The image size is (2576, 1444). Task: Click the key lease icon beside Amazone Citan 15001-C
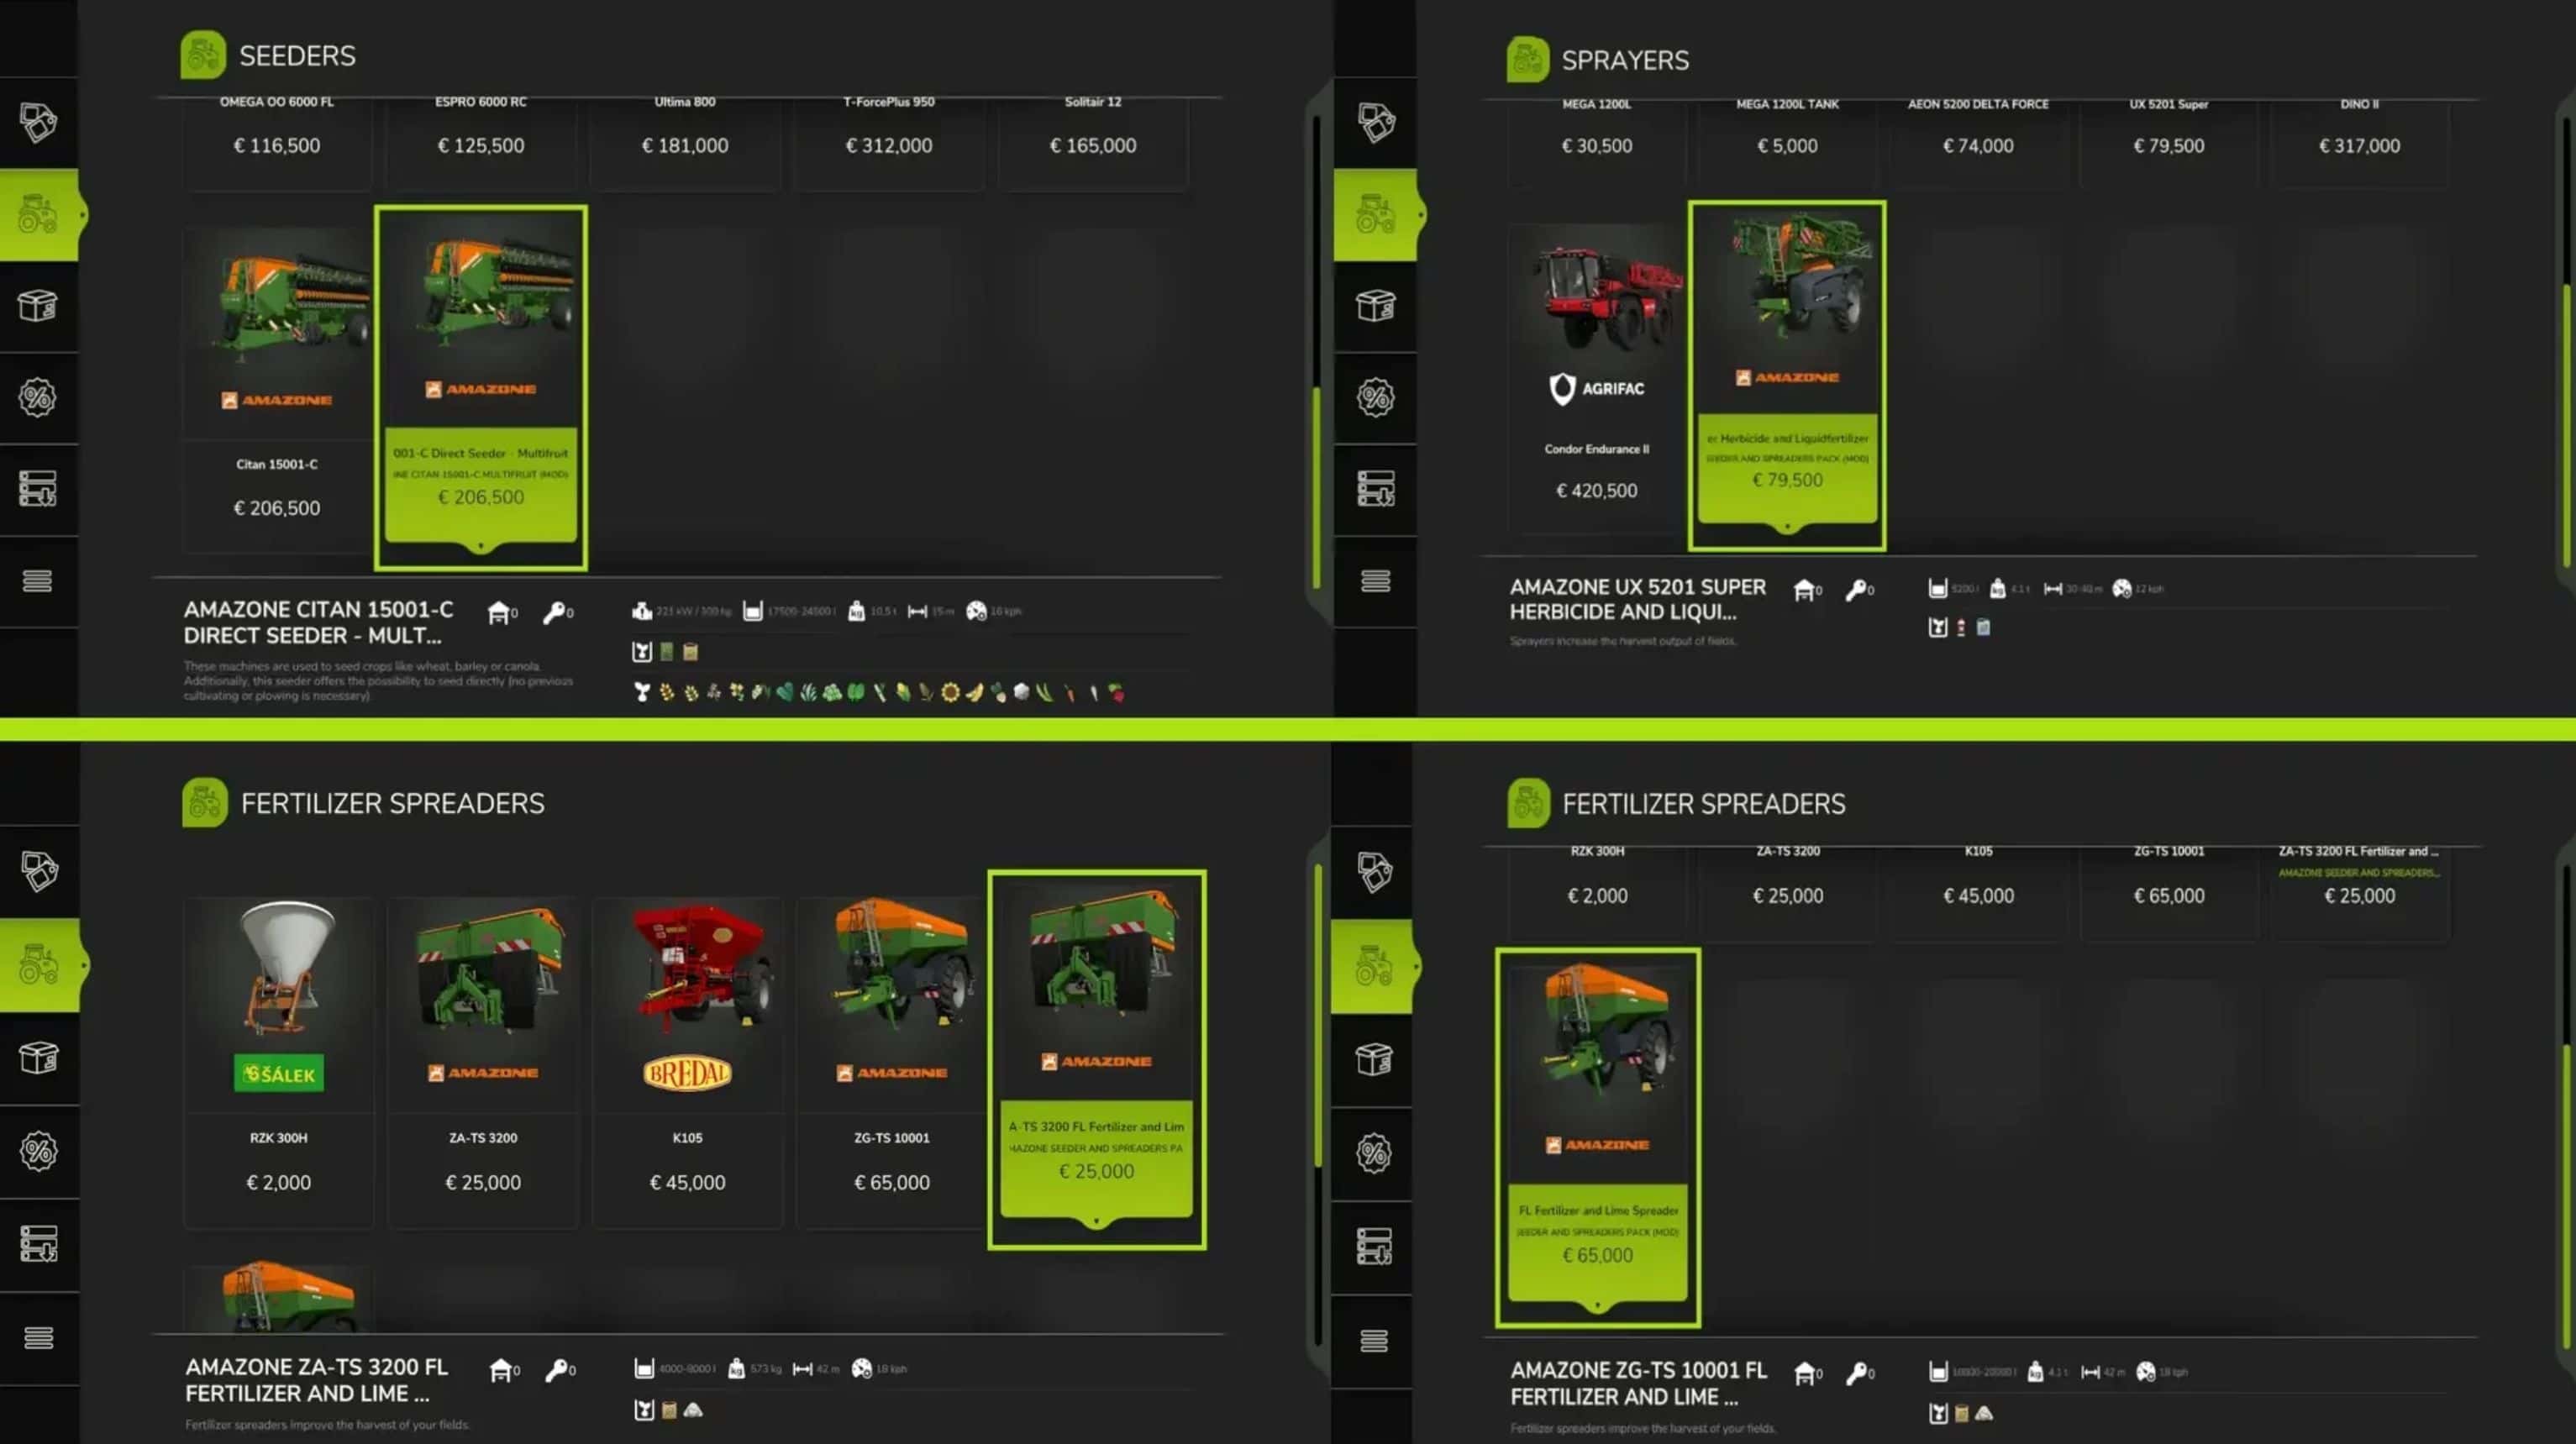pos(555,612)
